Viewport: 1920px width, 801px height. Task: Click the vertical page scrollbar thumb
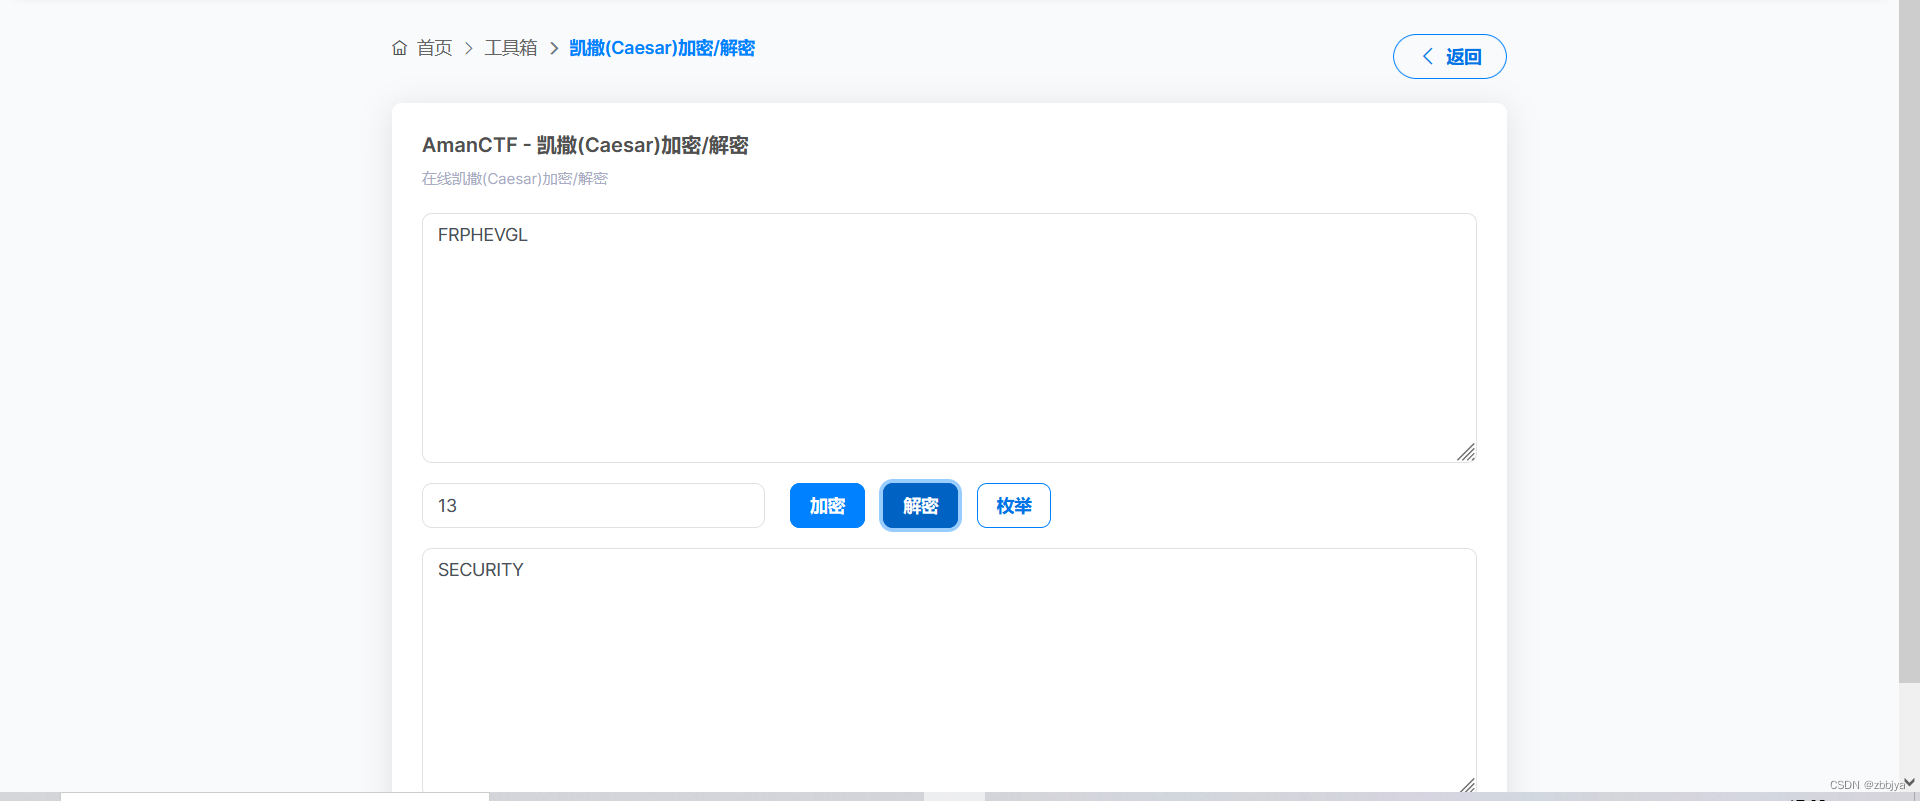[1909, 341]
